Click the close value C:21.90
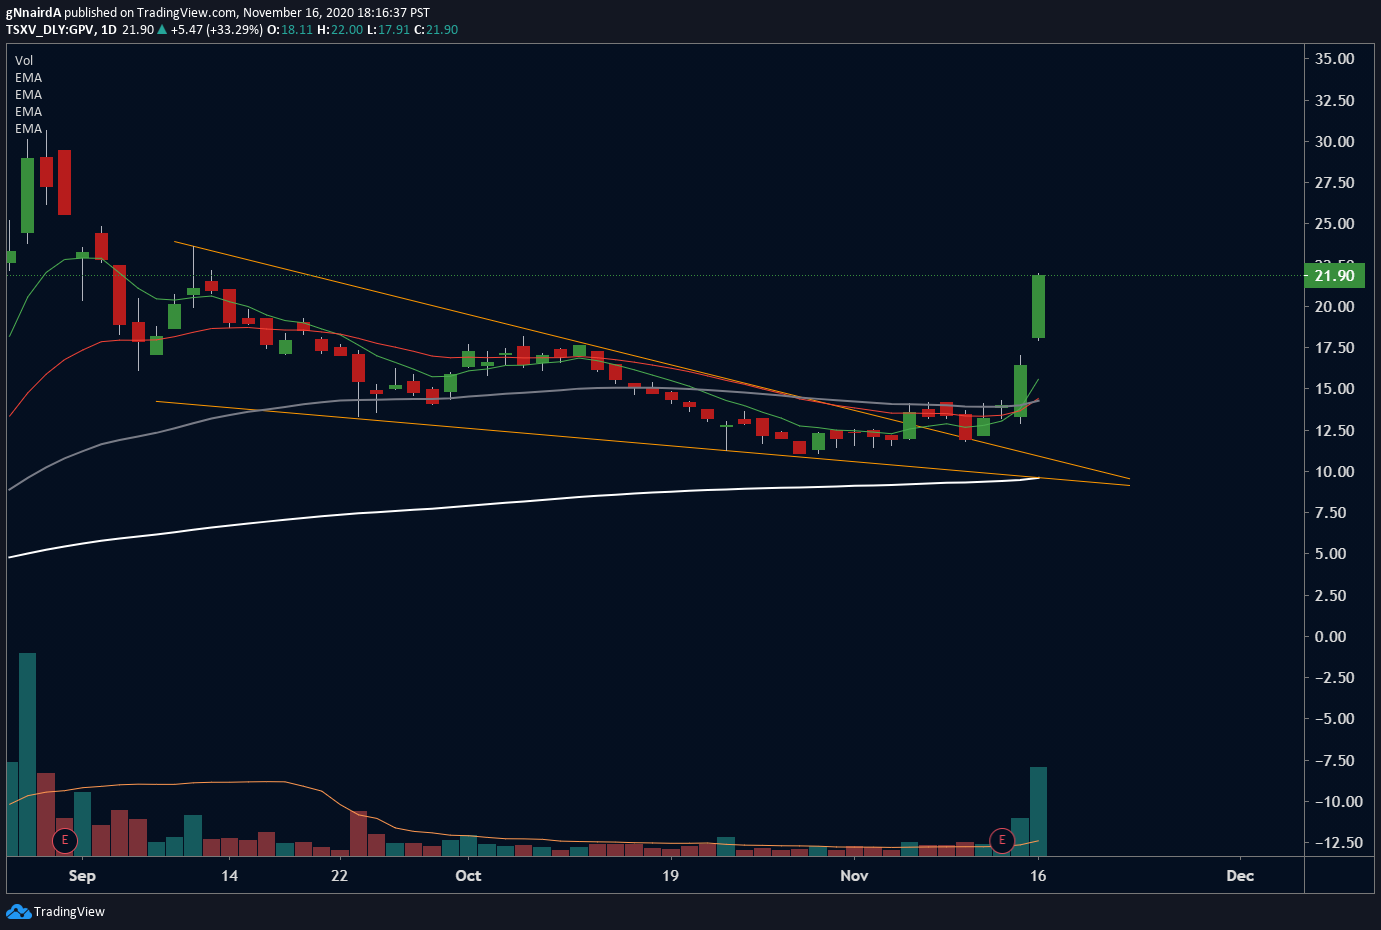Viewport: 1381px width, 930px height. (436, 30)
